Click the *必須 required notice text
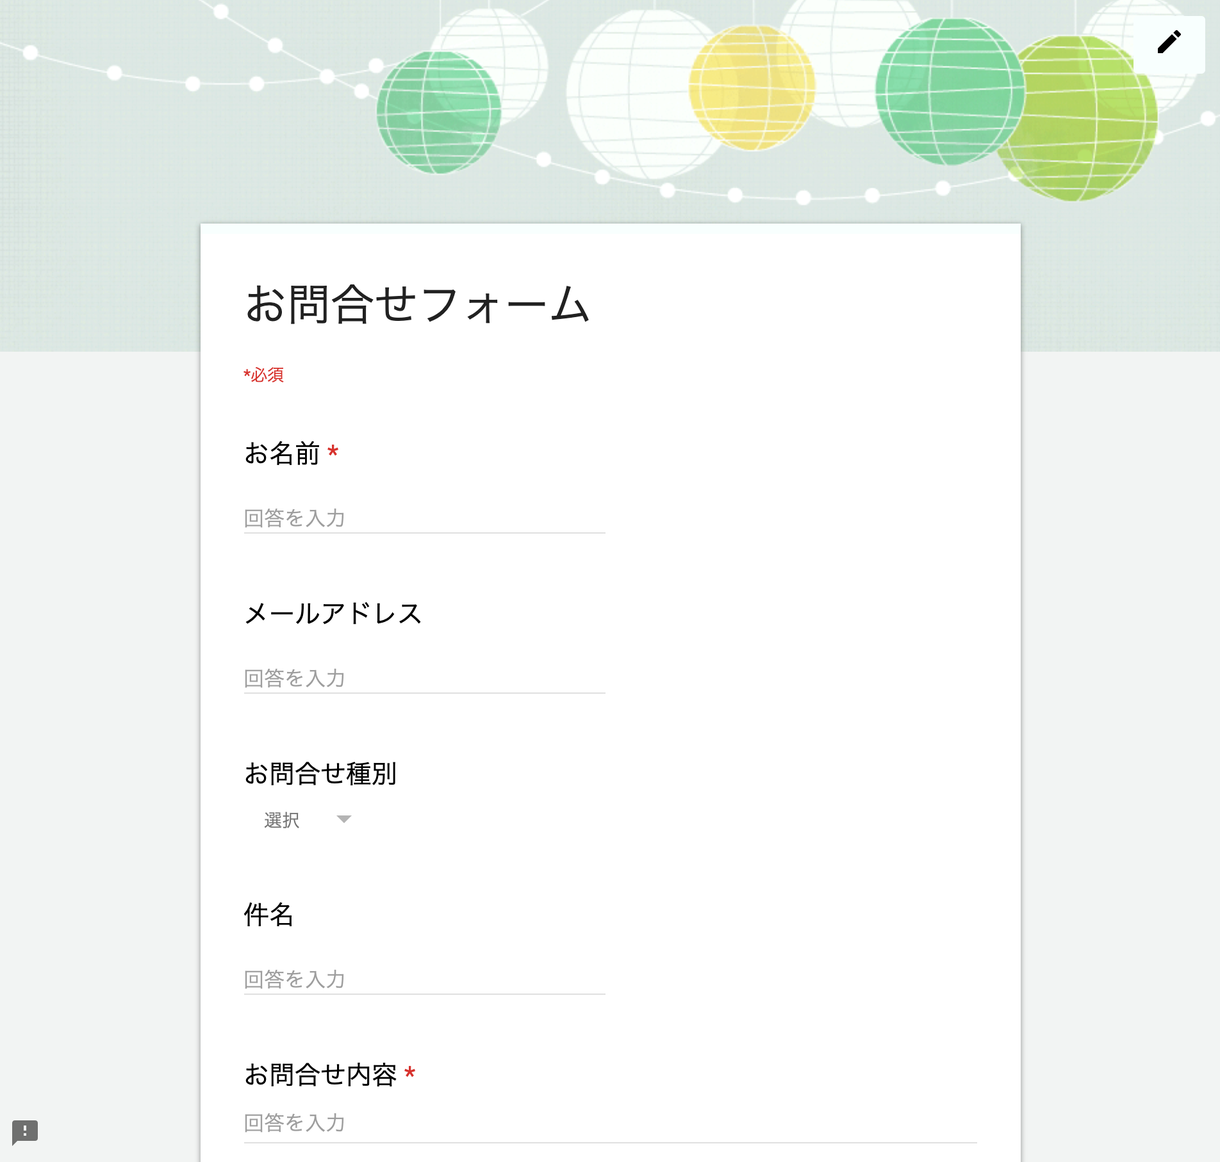Screen dimensions: 1220x1162 point(264,375)
